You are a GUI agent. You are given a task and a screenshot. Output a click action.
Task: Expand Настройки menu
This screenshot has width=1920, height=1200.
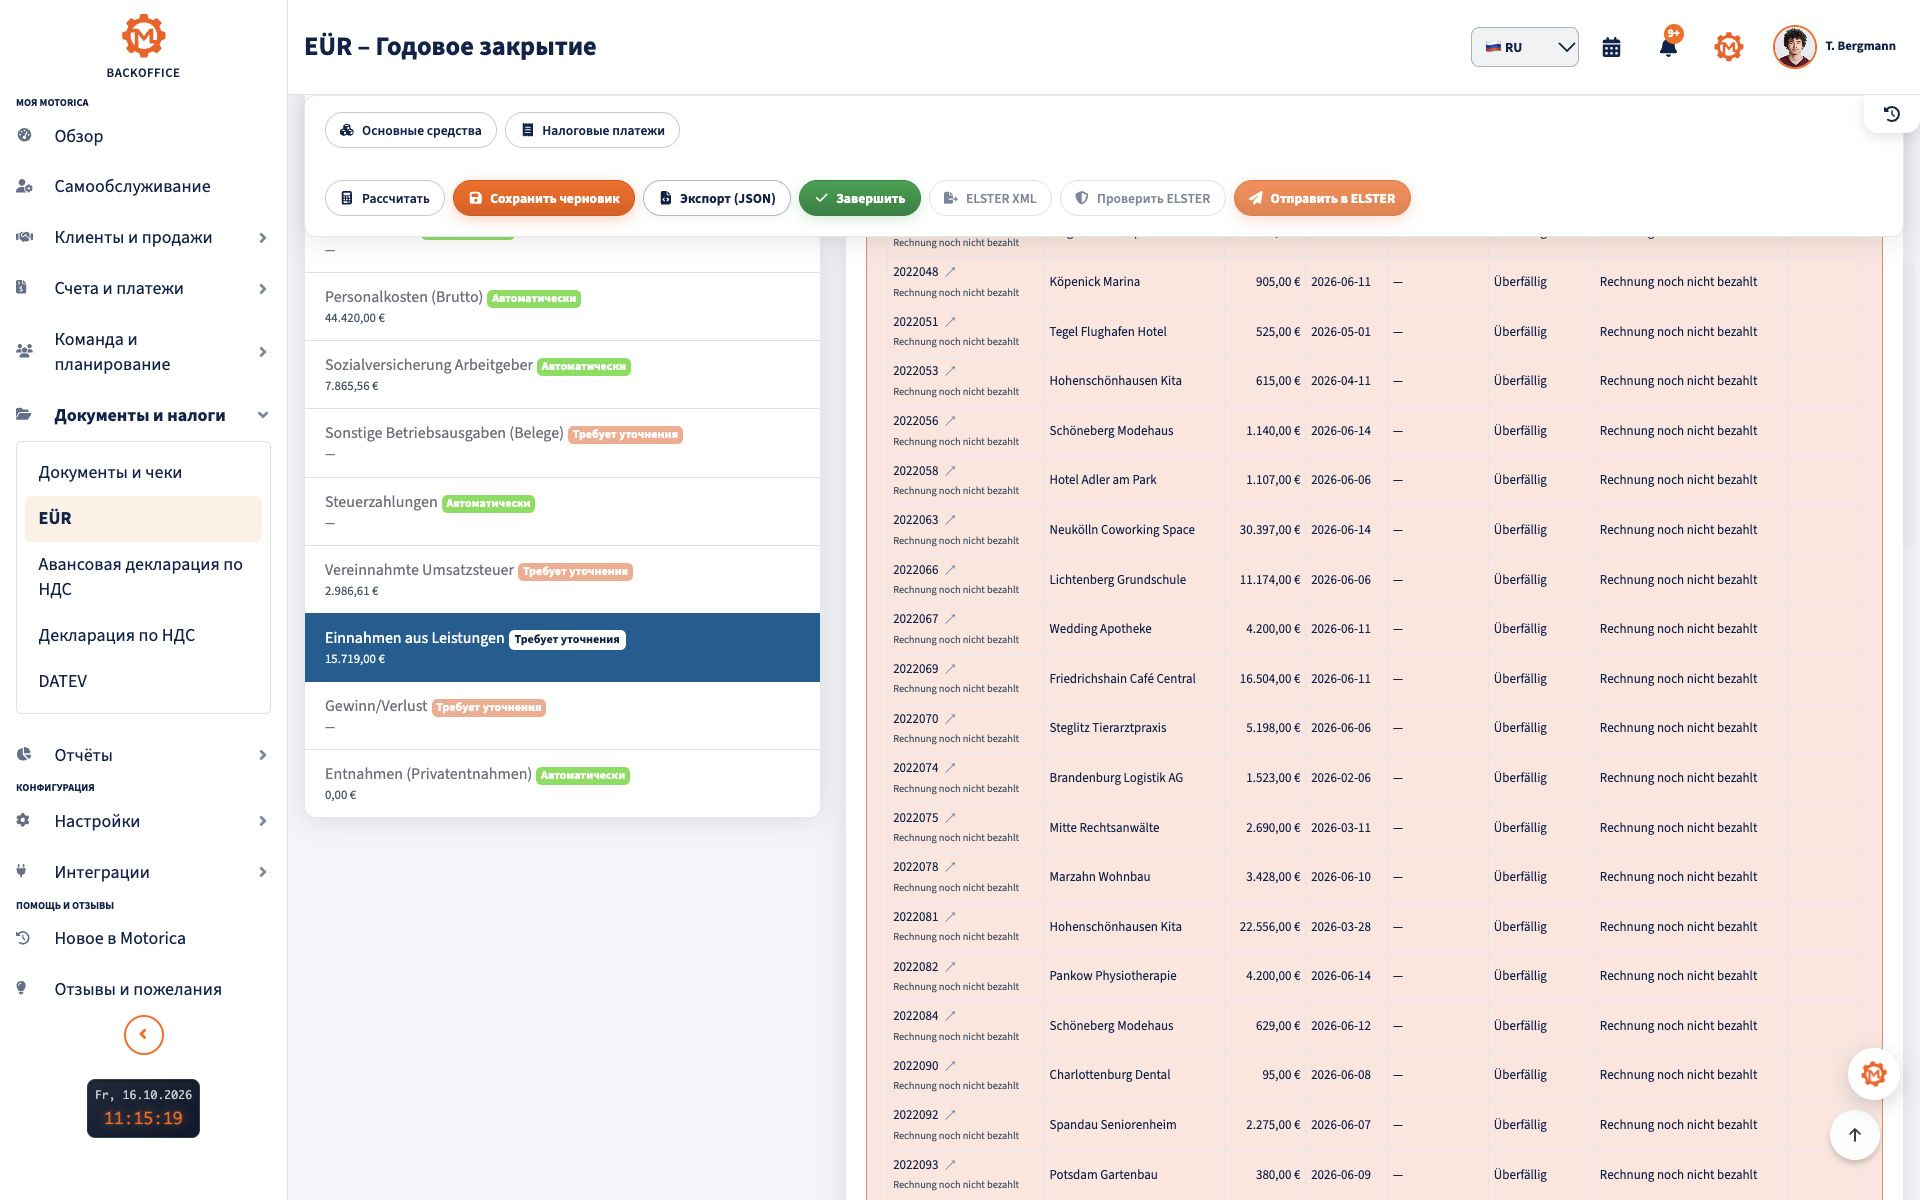[143, 821]
